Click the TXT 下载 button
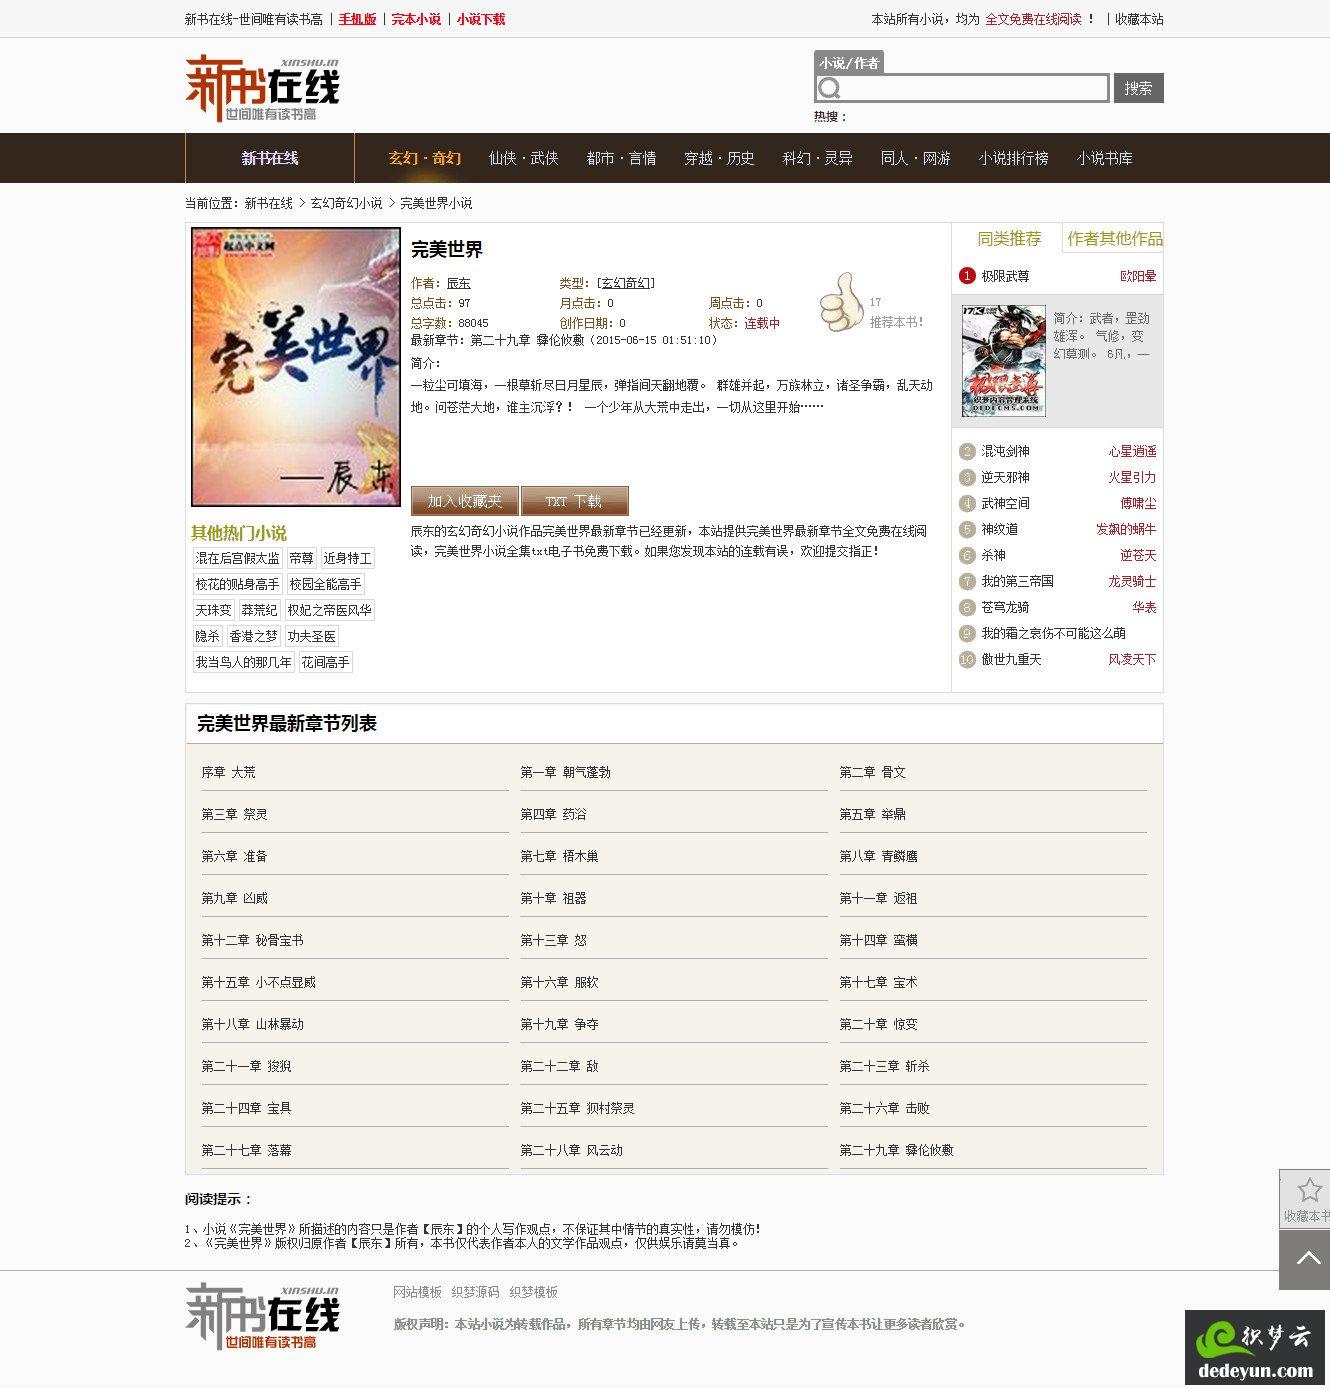Screen dimensions: 1330x1390 (x=574, y=501)
